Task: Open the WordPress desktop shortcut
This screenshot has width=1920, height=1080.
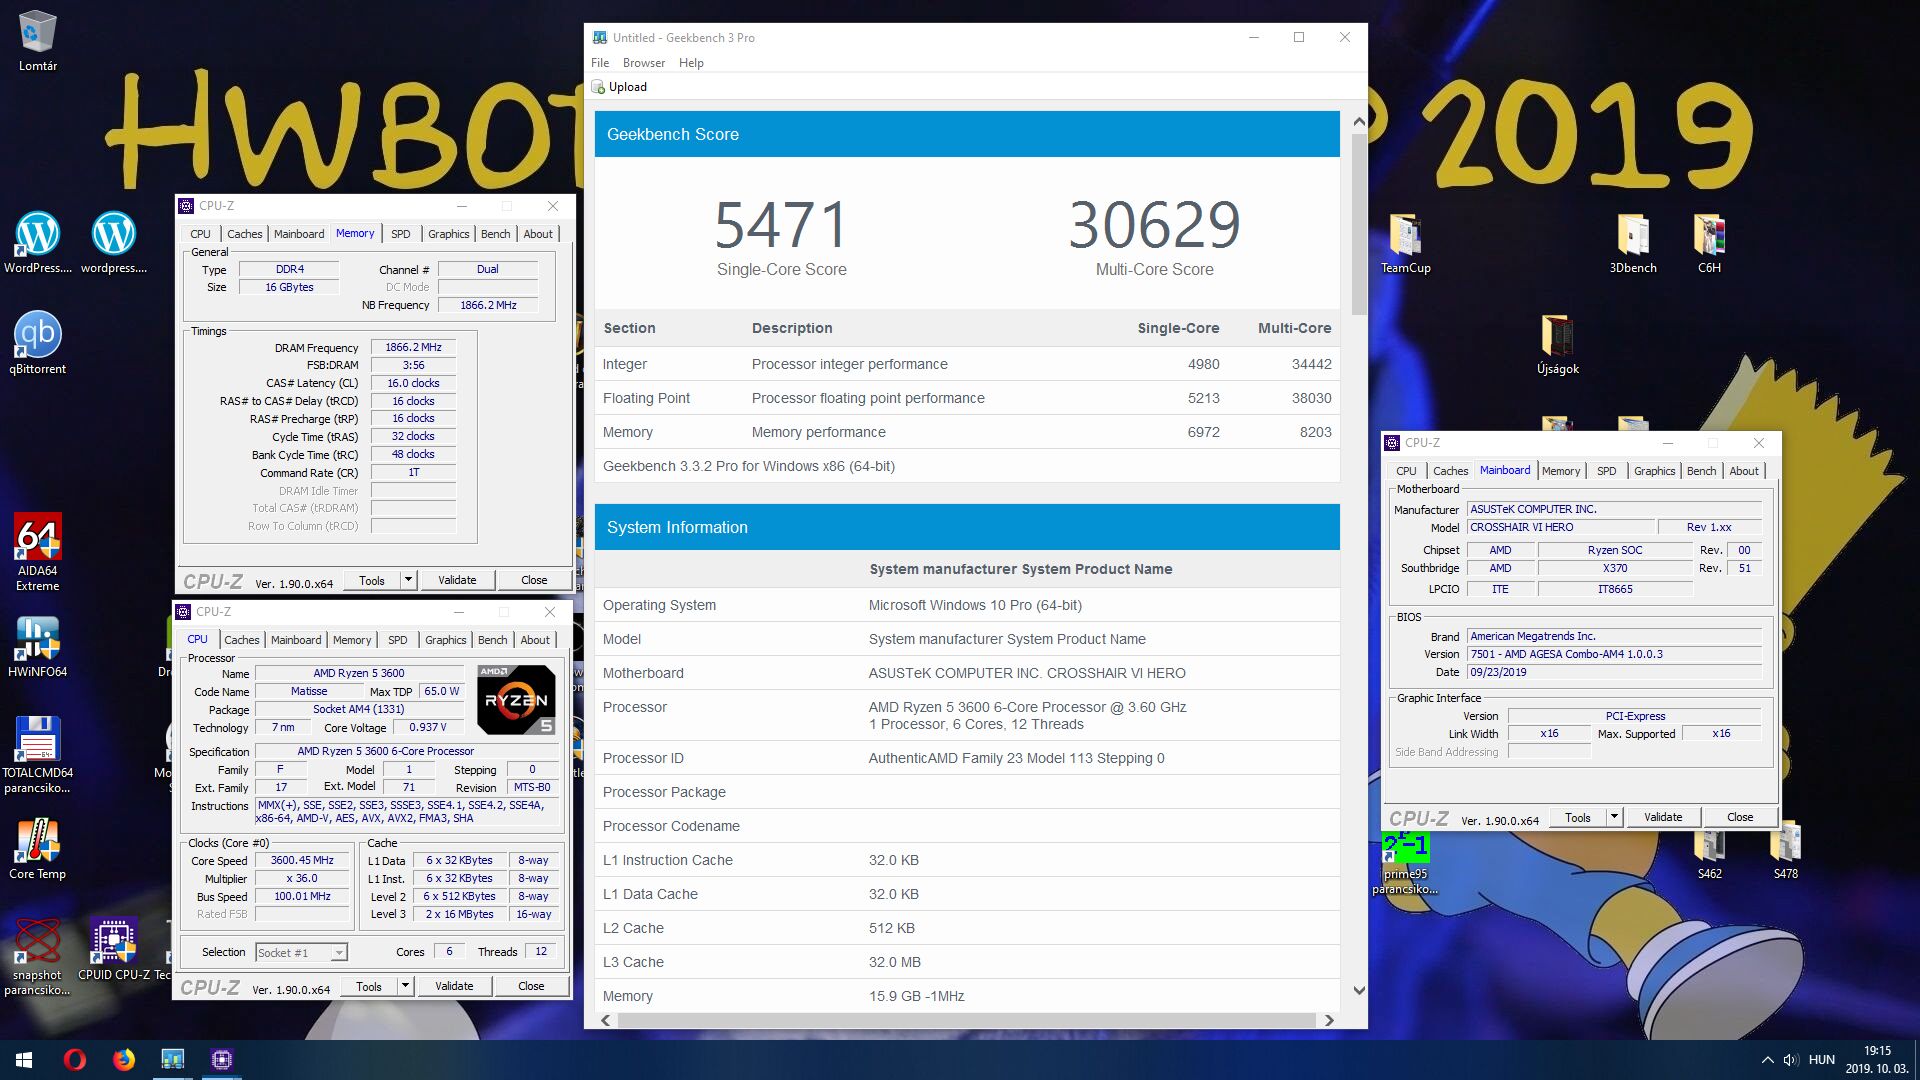Action: [38, 242]
